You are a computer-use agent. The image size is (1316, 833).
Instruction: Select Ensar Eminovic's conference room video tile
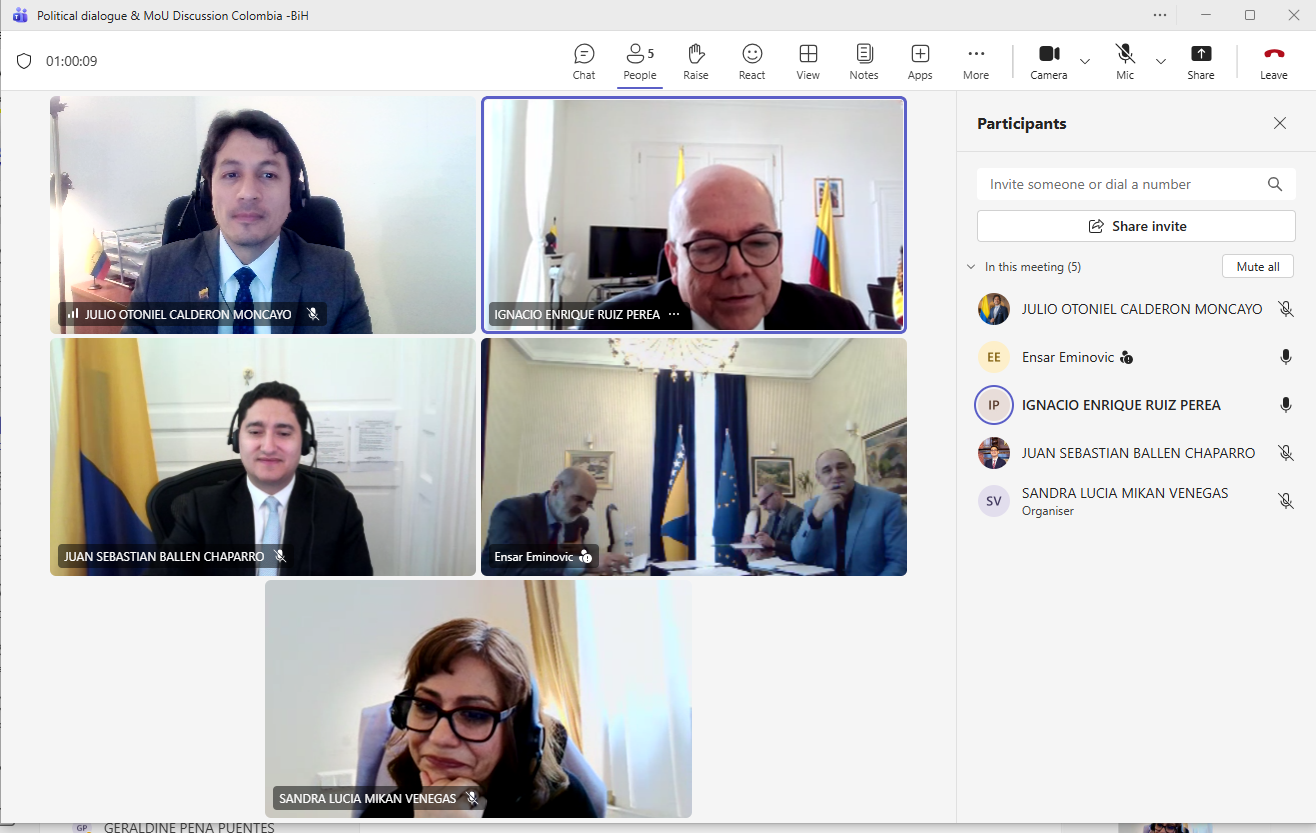click(x=694, y=457)
